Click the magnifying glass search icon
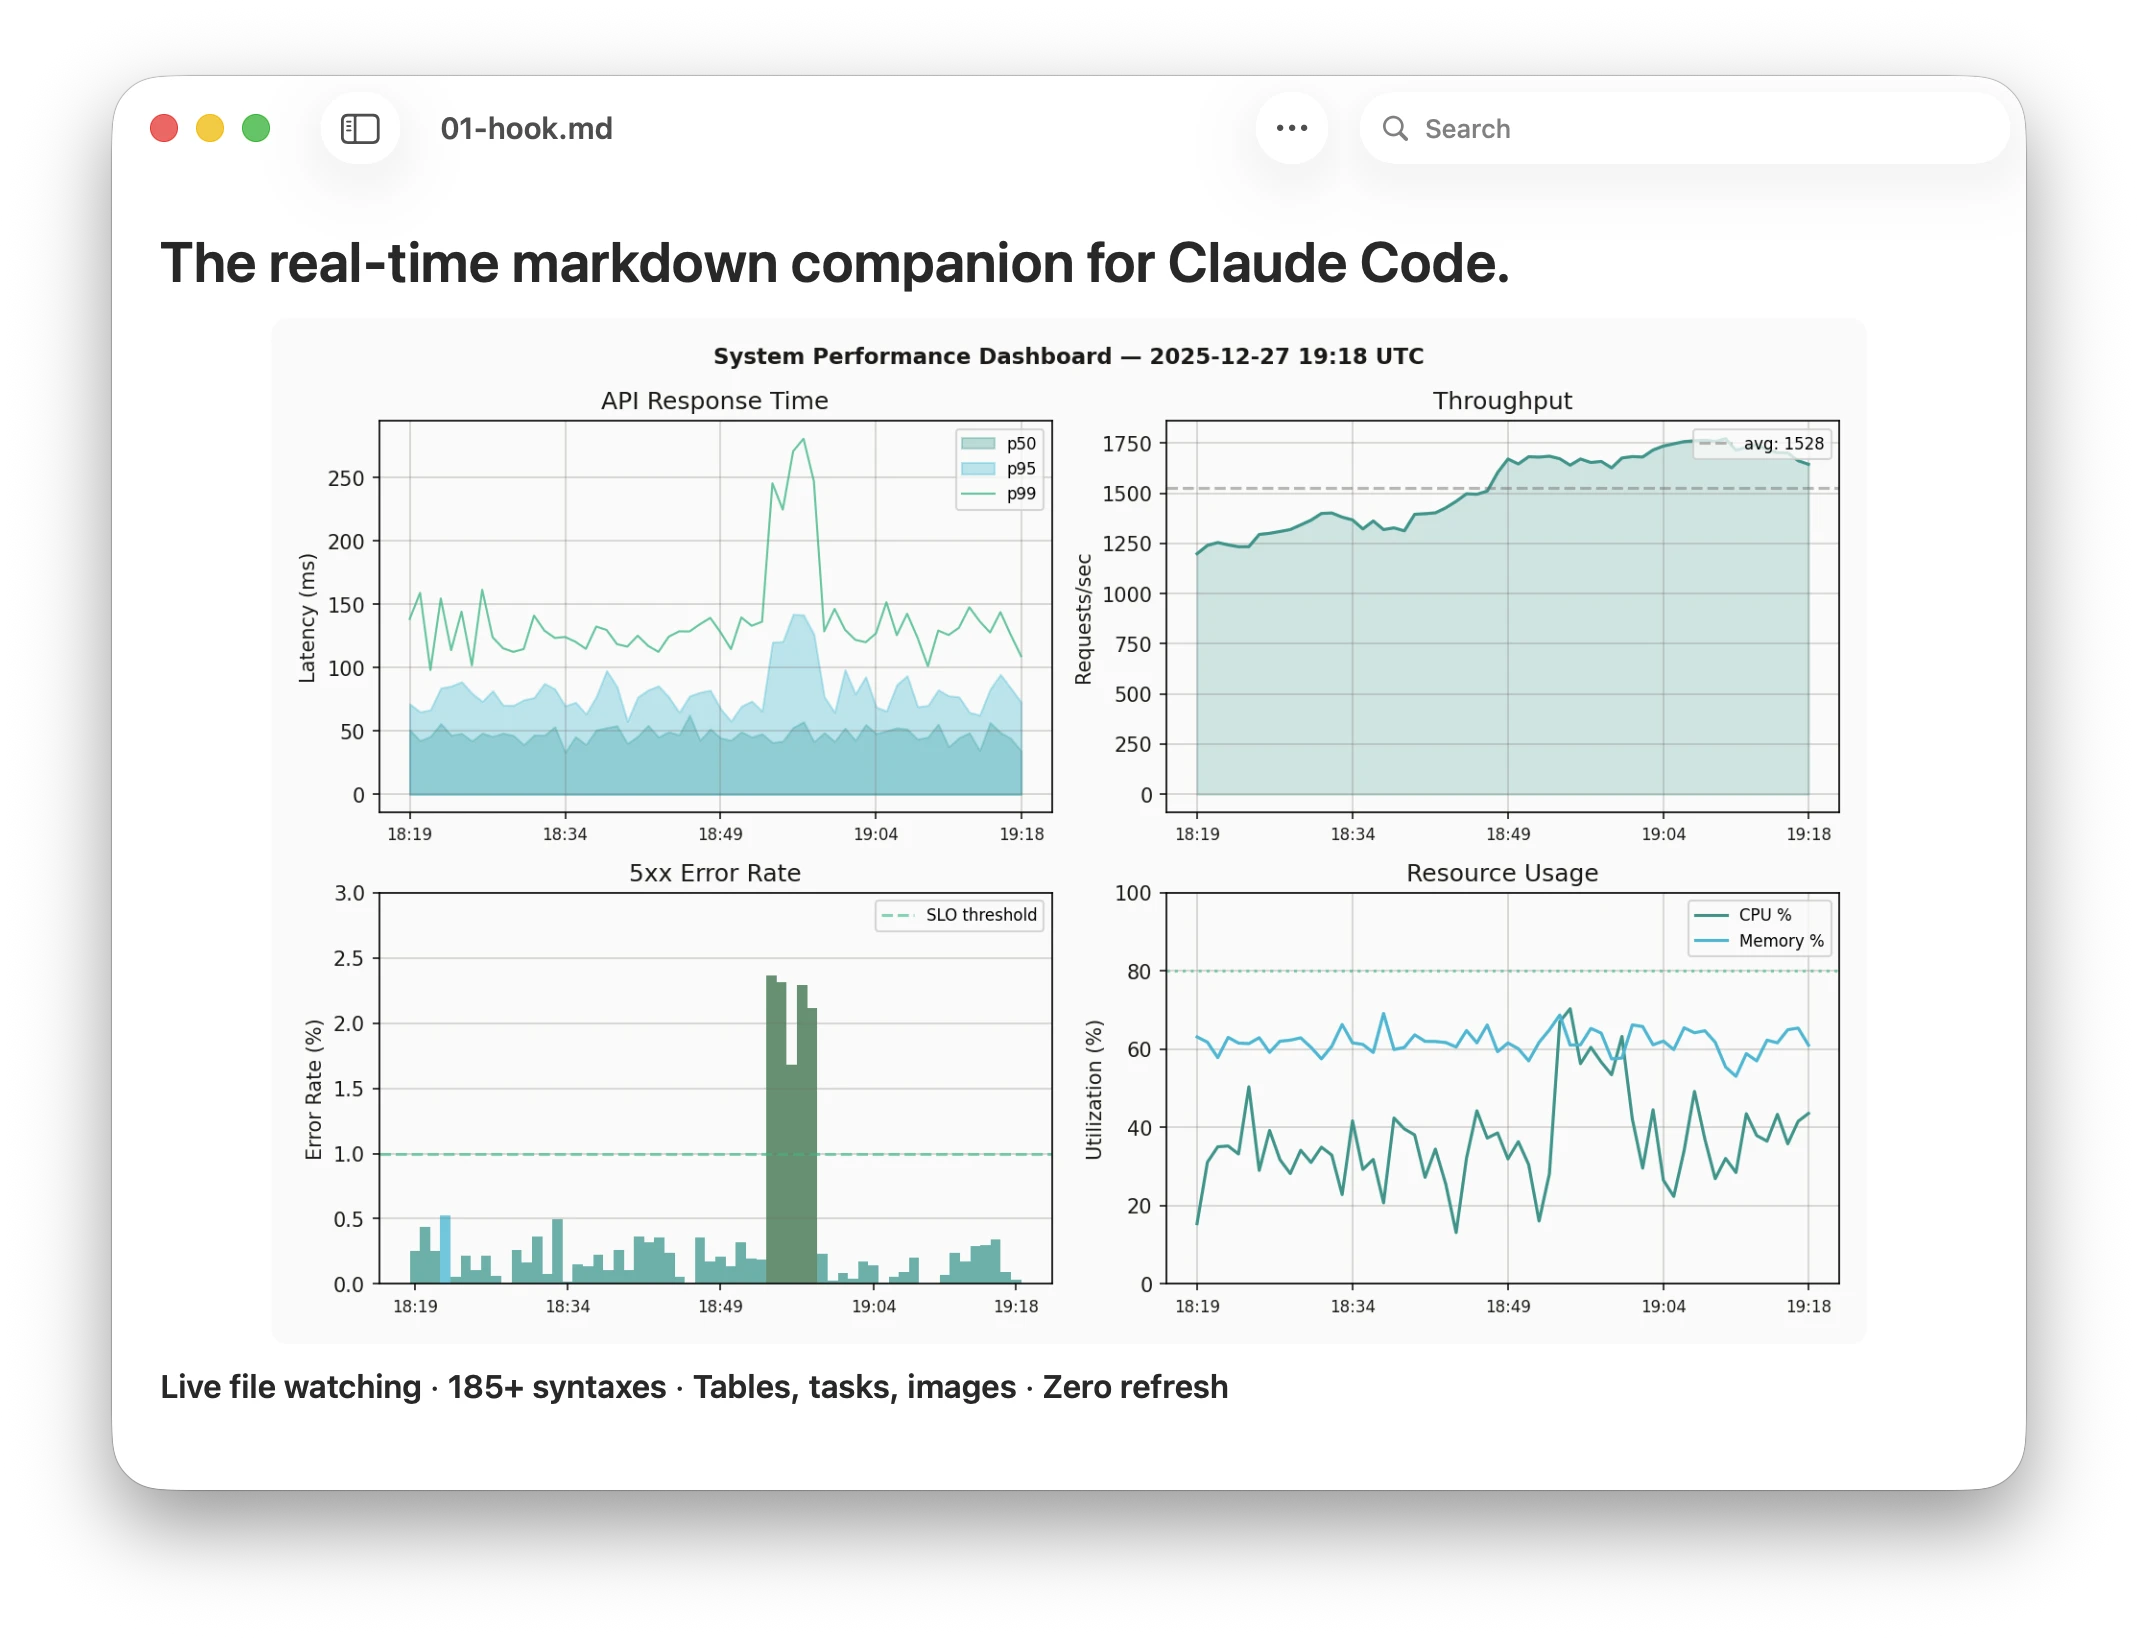This screenshot has height=1638, width=2138. 1395,129
